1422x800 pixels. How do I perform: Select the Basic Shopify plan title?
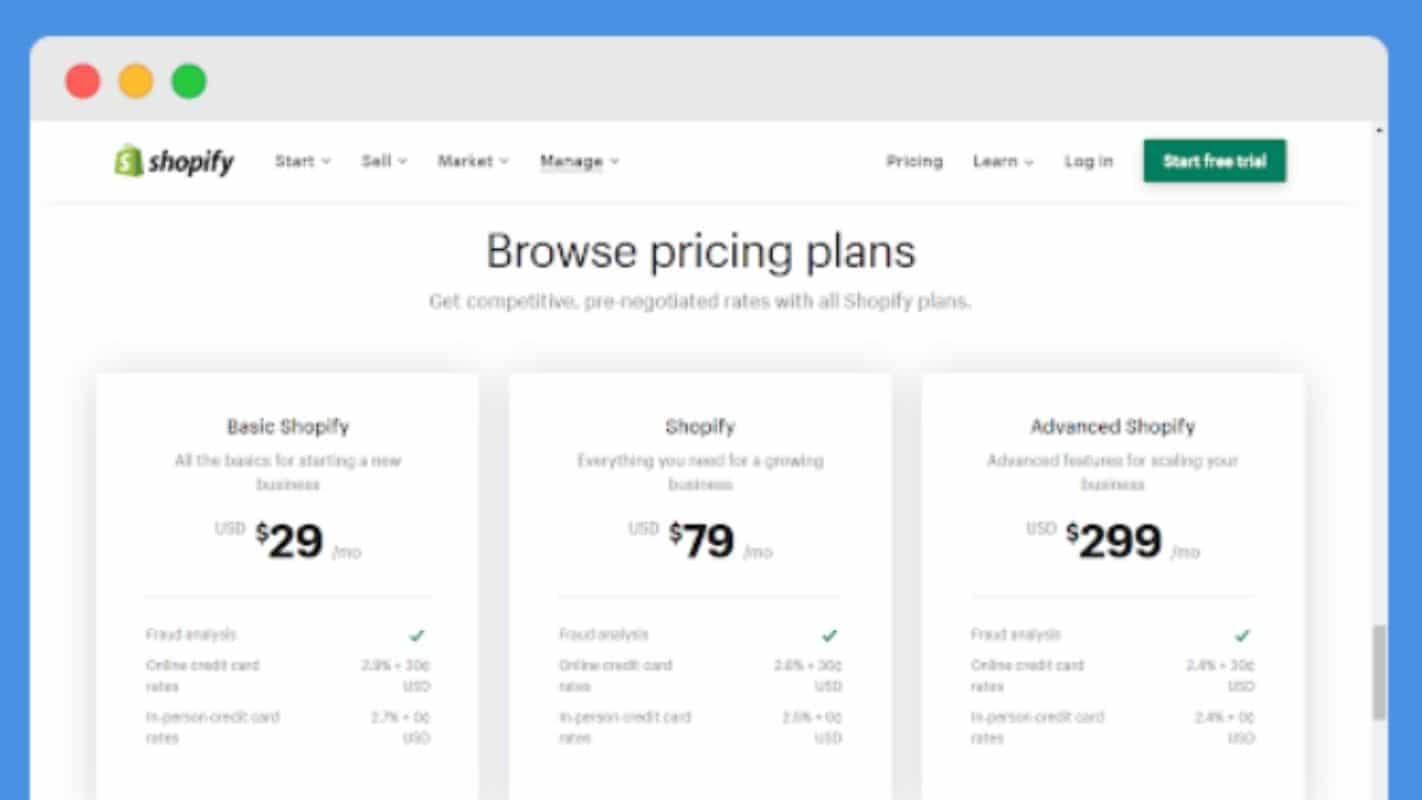[288, 427]
